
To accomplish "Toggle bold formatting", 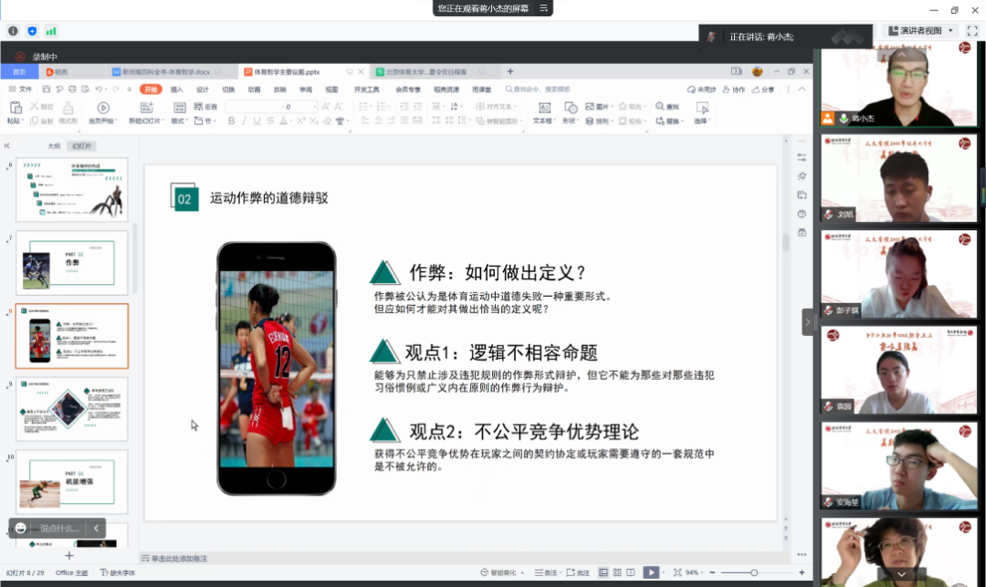I will pyautogui.click(x=231, y=119).
